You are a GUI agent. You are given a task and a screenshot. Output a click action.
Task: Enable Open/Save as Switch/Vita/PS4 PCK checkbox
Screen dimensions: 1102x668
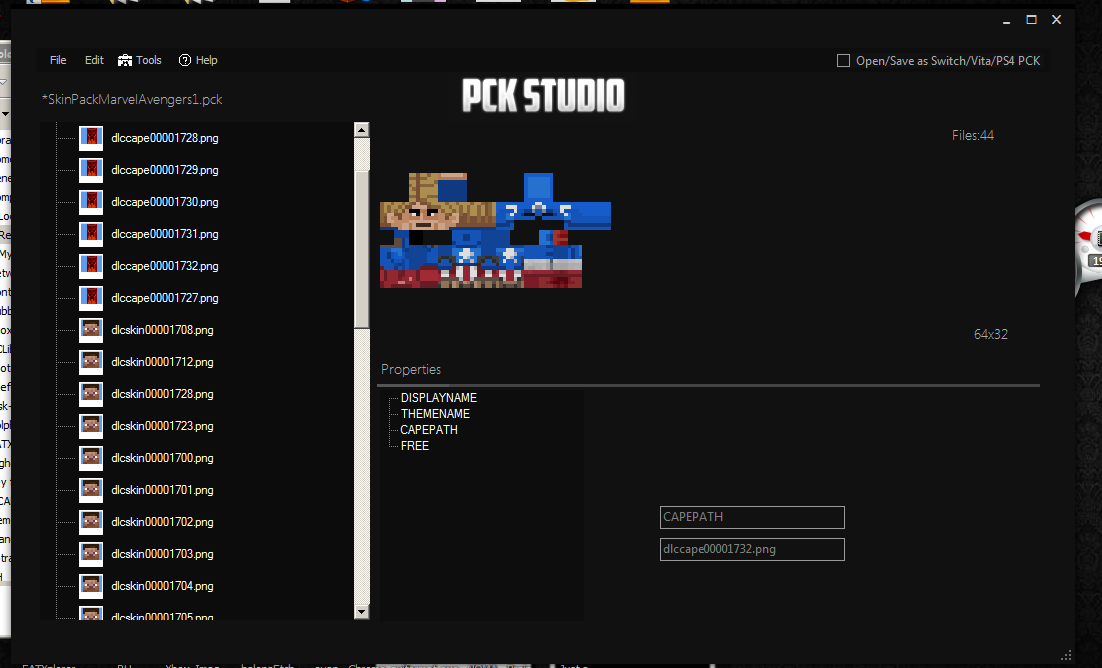tap(843, 61)
